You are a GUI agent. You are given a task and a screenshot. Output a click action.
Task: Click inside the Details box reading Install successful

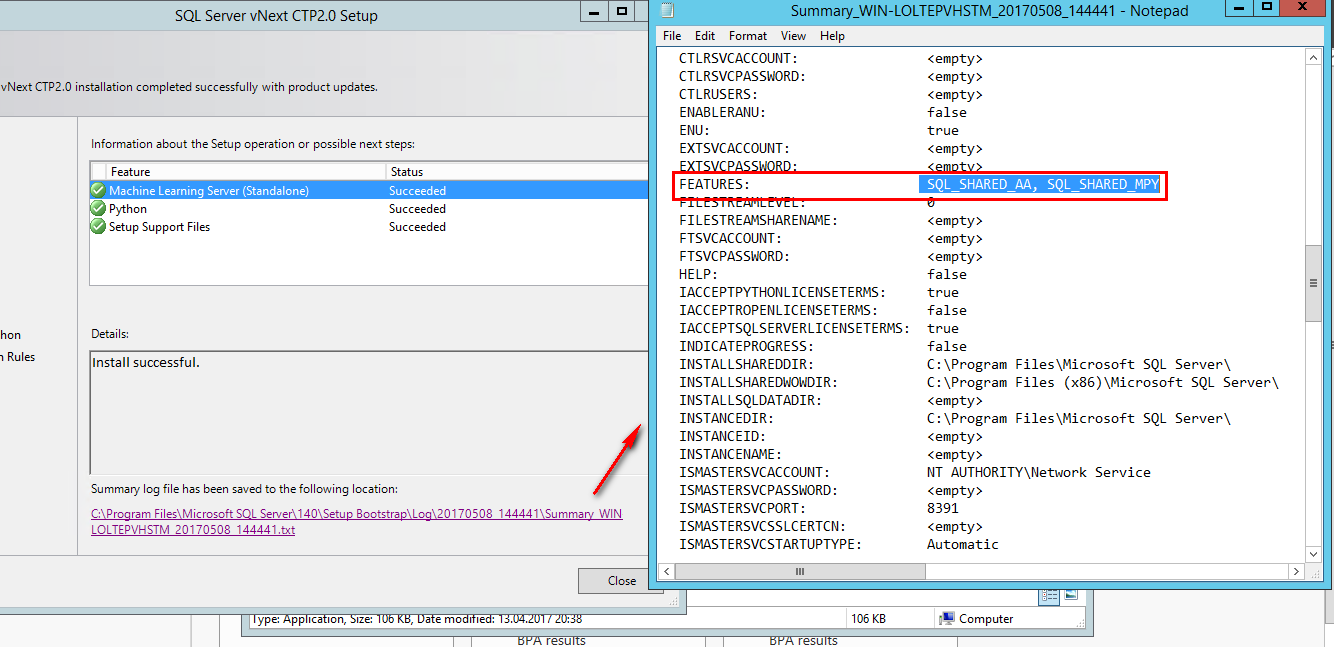pos(369,412)
